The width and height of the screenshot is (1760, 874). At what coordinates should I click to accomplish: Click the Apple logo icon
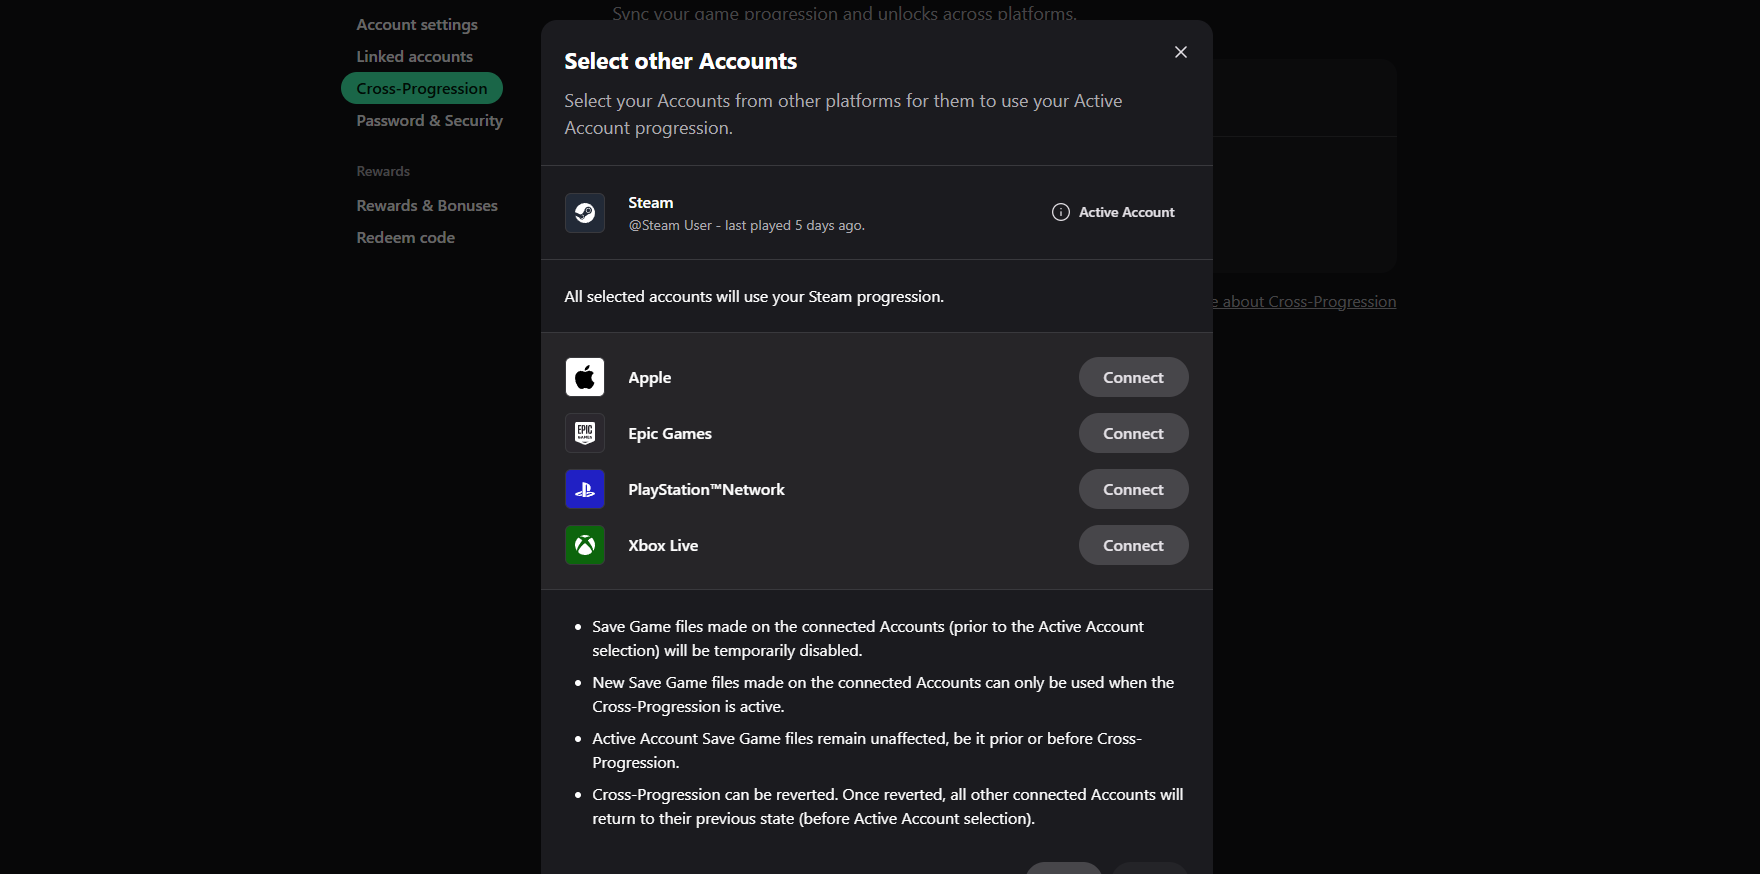(585, 377)
